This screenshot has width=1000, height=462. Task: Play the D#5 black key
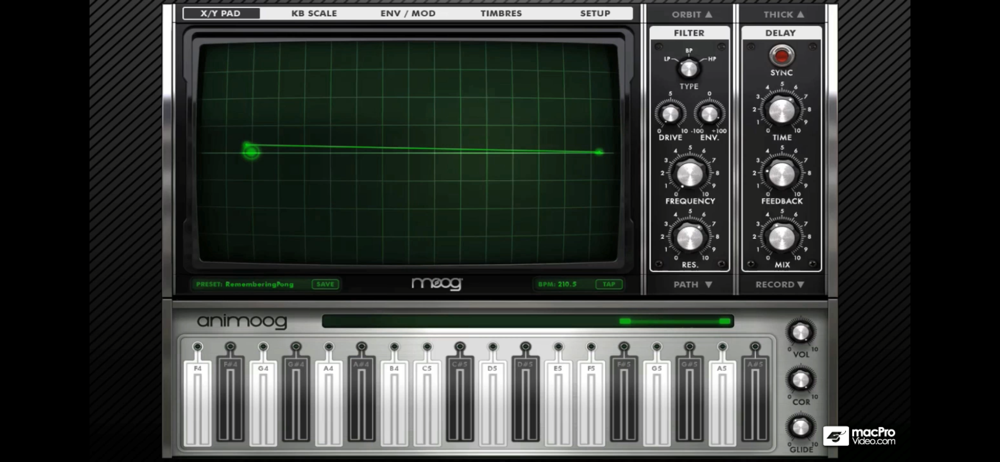coord(526,398)
